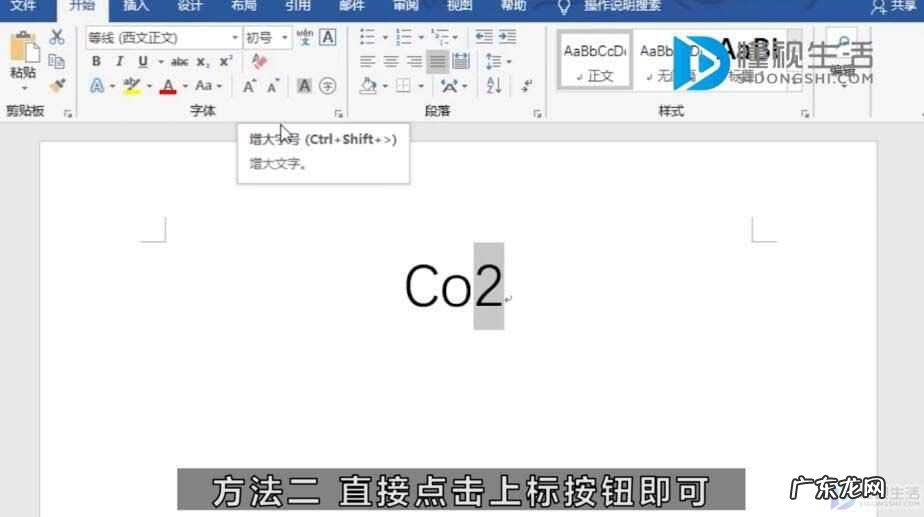
Task: Toggle Strikethrough (abc) formatting
Action: 179,61
